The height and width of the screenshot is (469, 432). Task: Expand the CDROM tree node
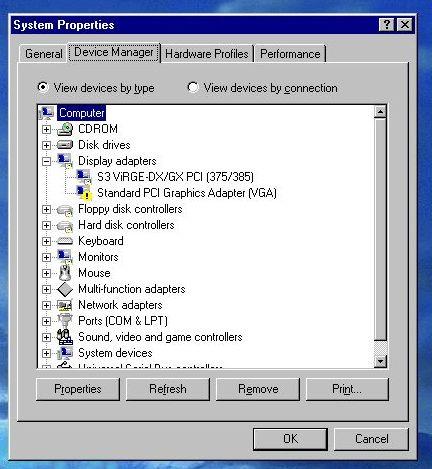46,129
